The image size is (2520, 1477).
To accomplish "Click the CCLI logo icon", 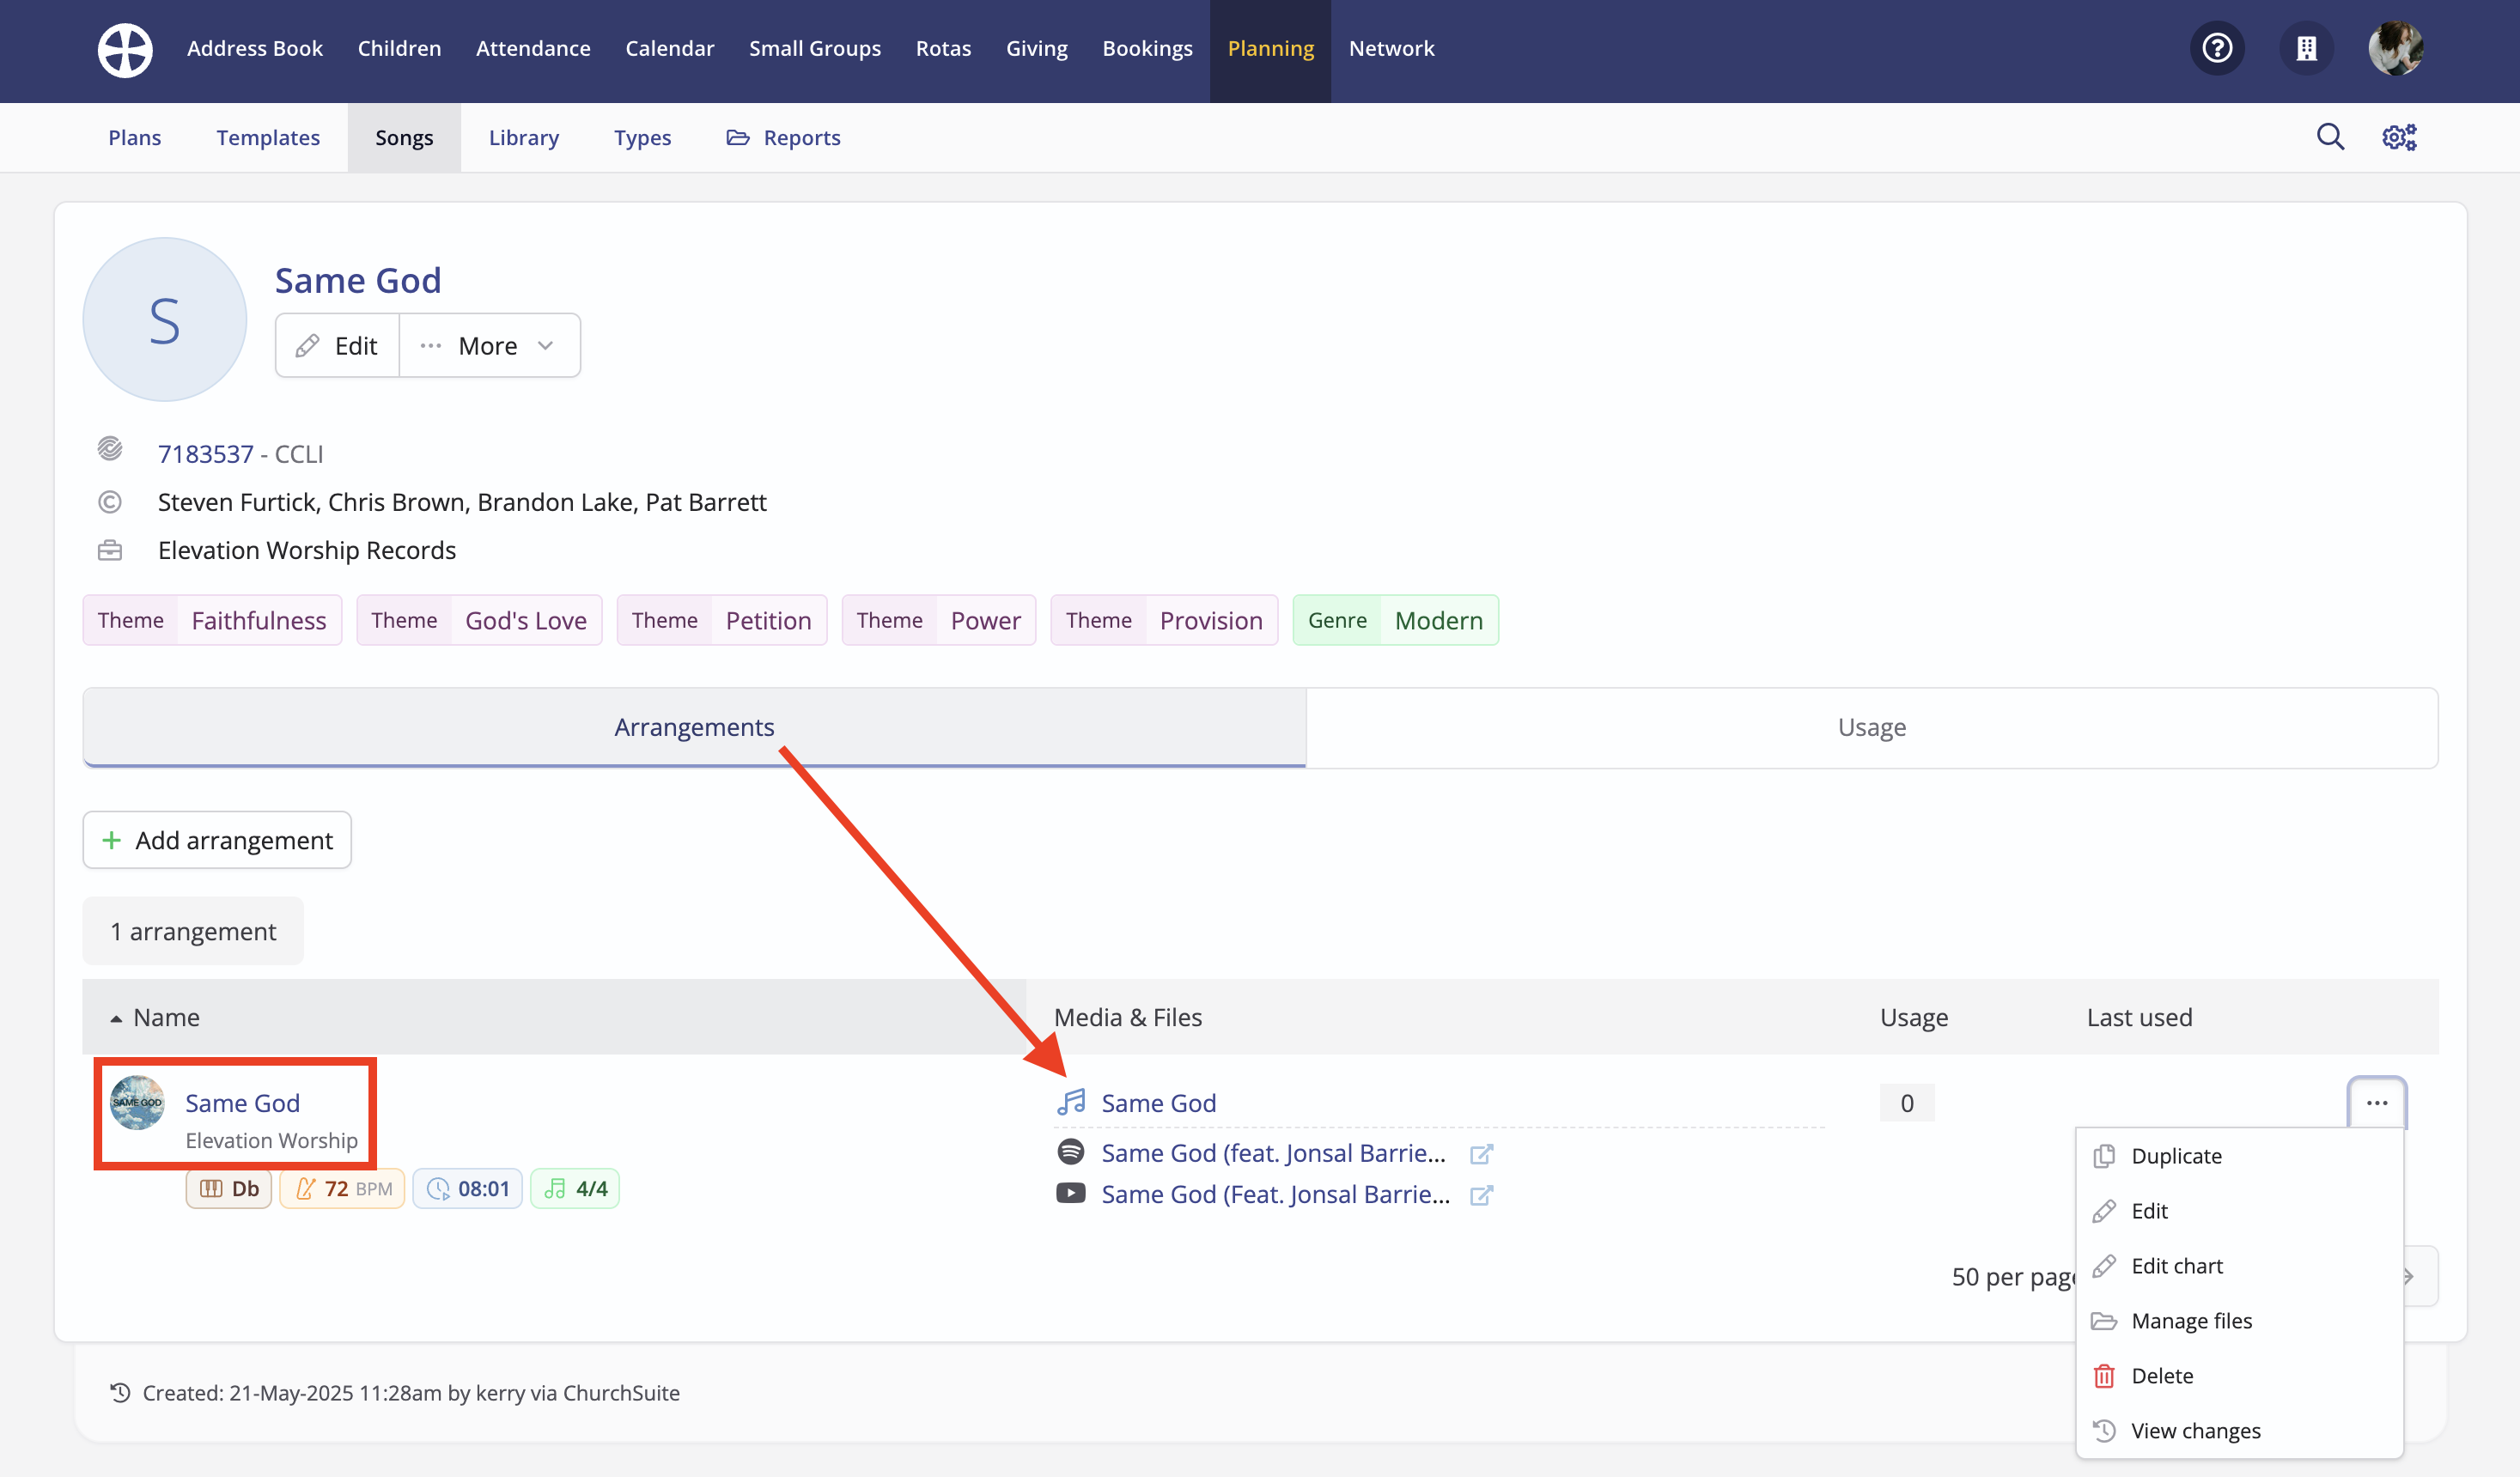I will point(110,449).
